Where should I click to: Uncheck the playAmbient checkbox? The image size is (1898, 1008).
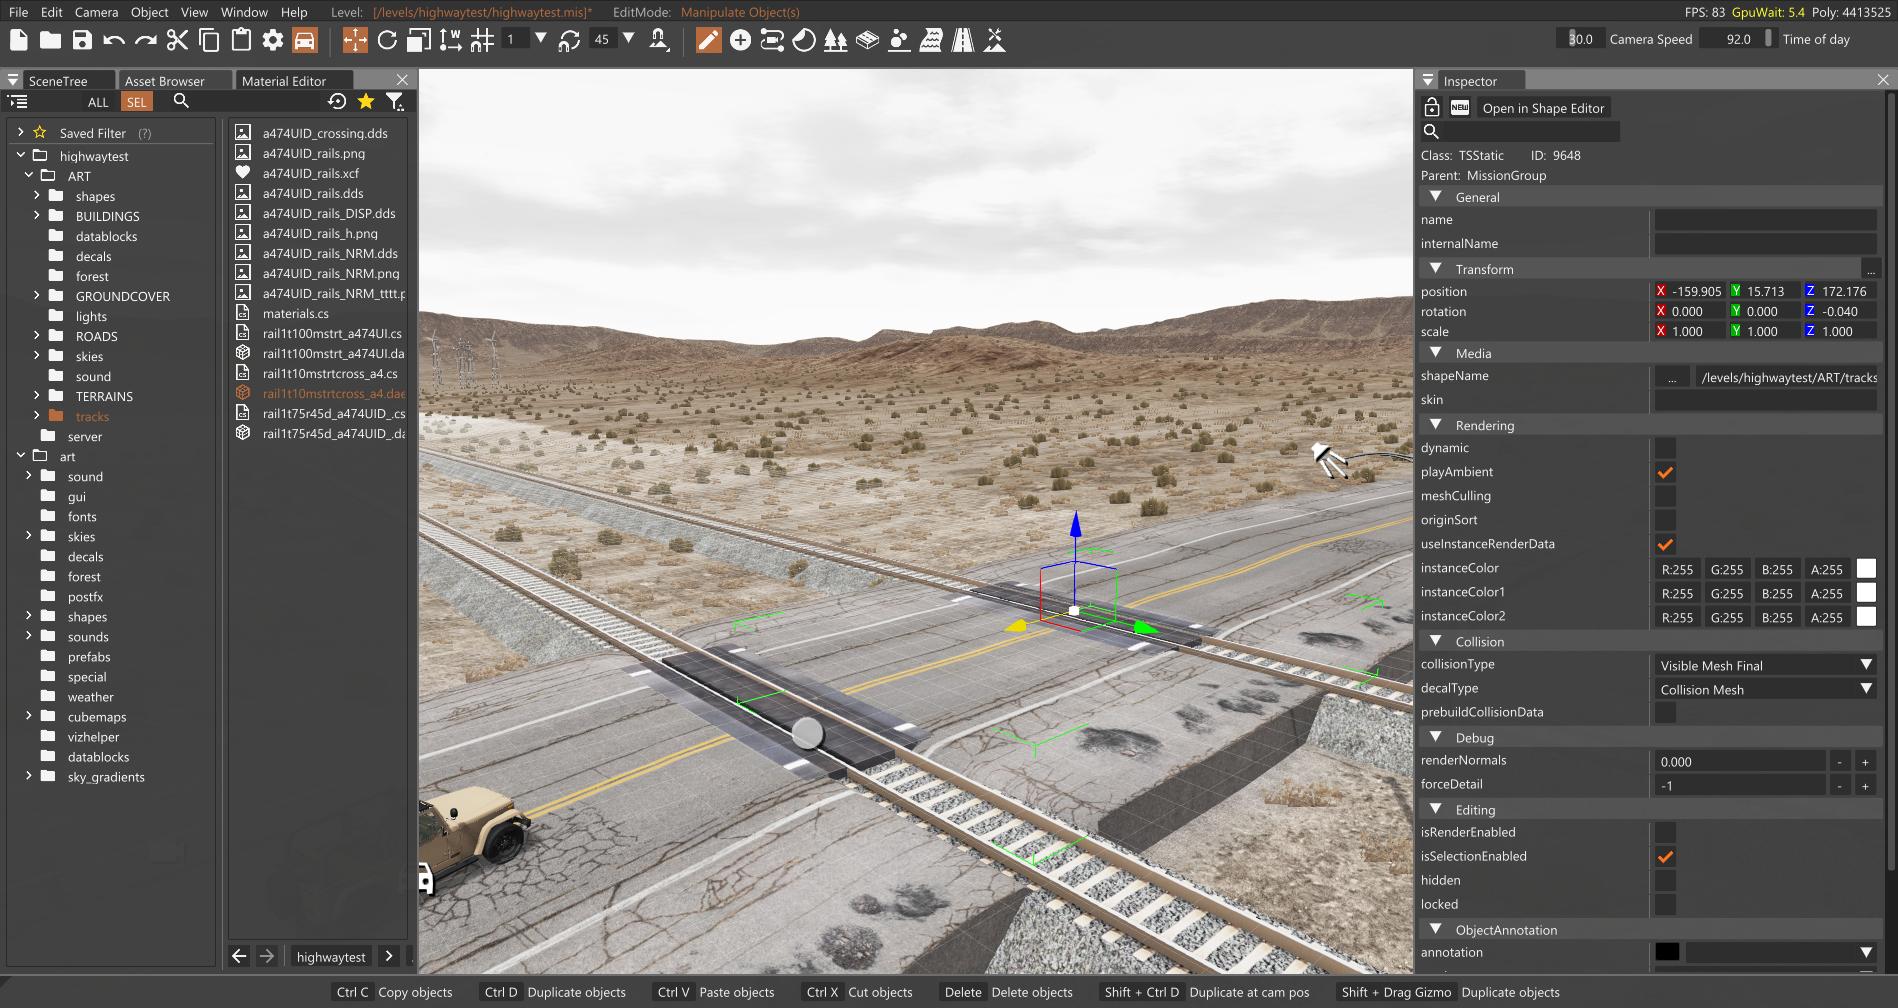click(x=1665, y=472)
